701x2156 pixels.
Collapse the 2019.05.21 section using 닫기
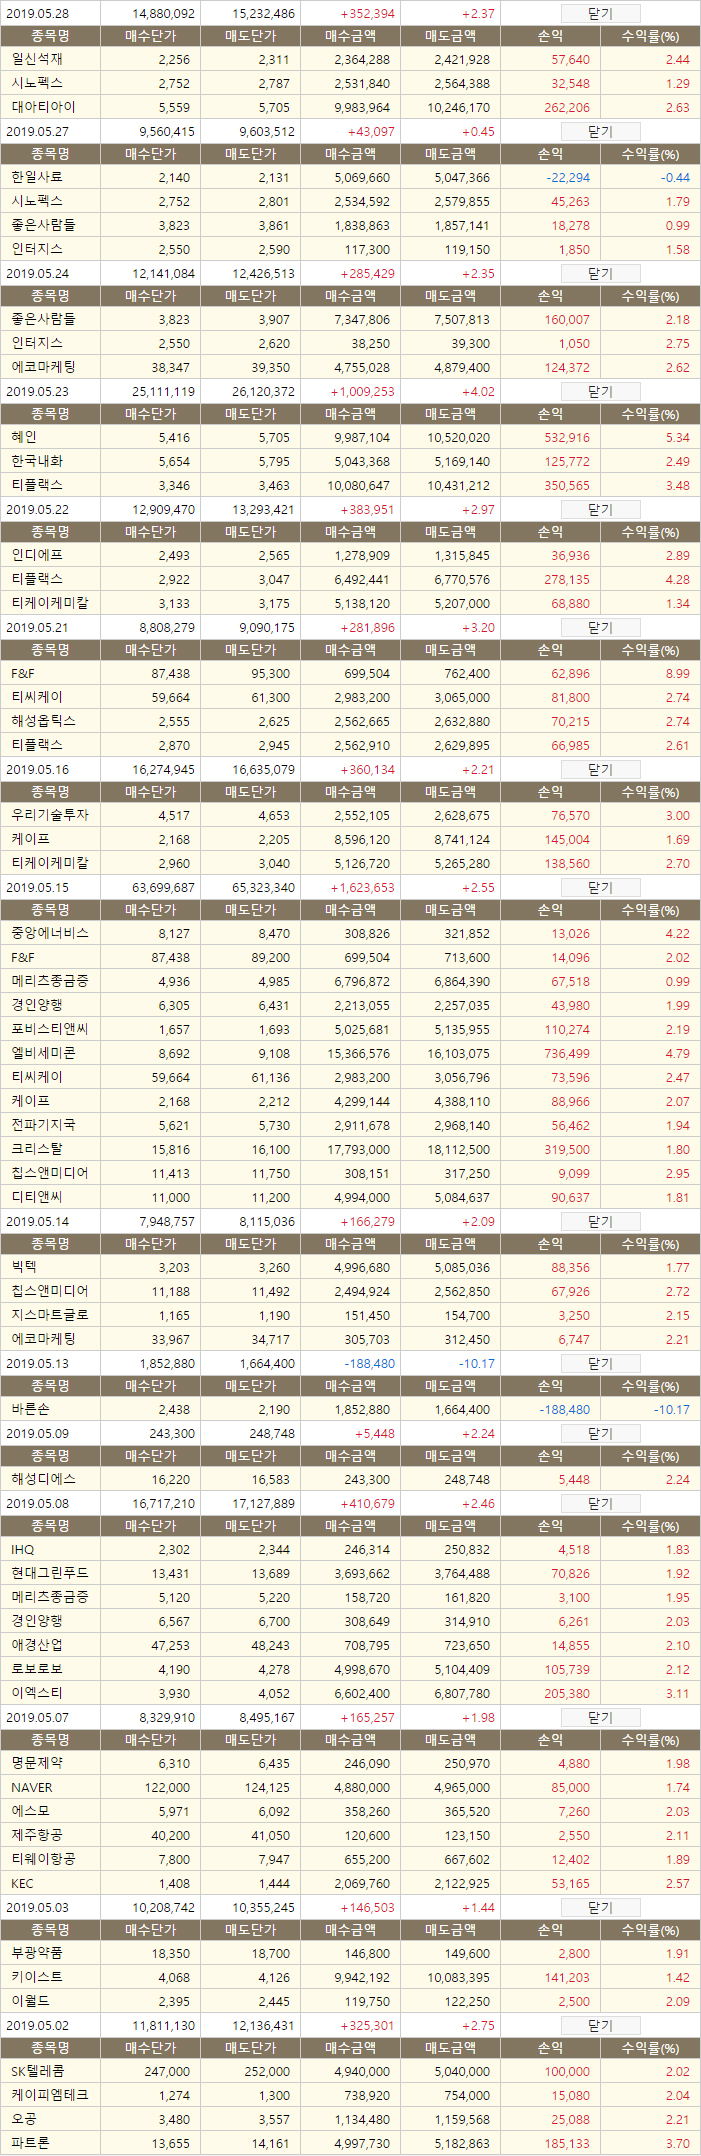pos(600,628)
